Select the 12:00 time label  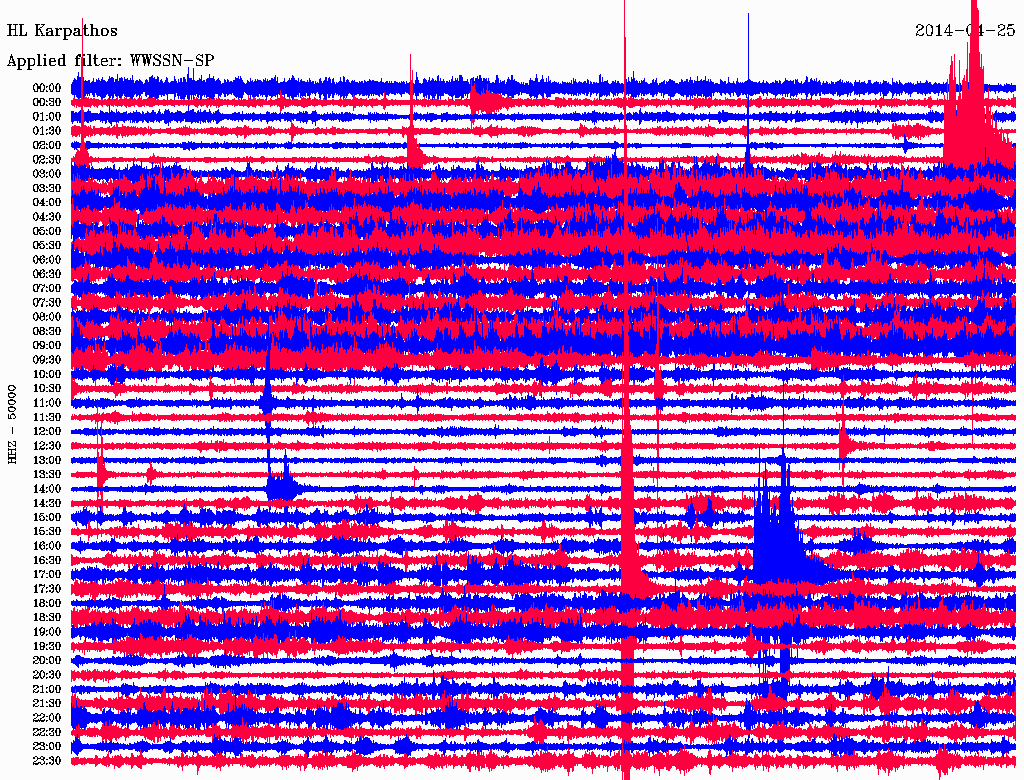click(x=47, y=431)
